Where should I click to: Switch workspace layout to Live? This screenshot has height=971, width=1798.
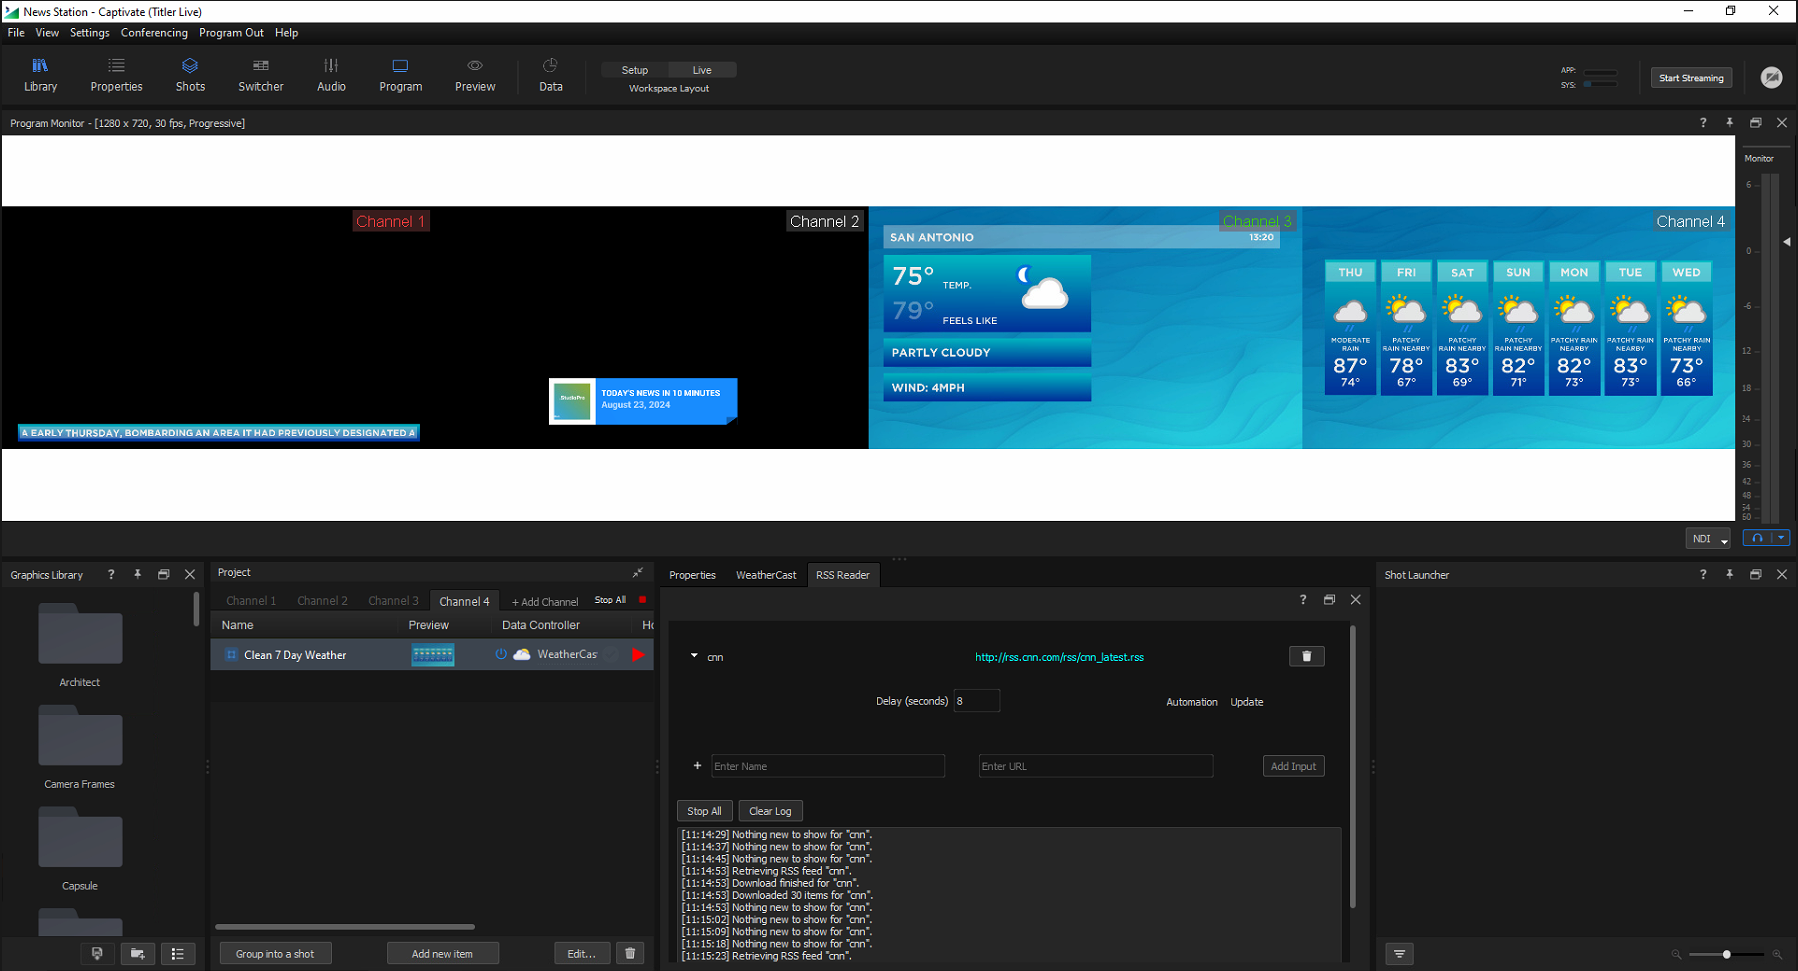(702, 70)
